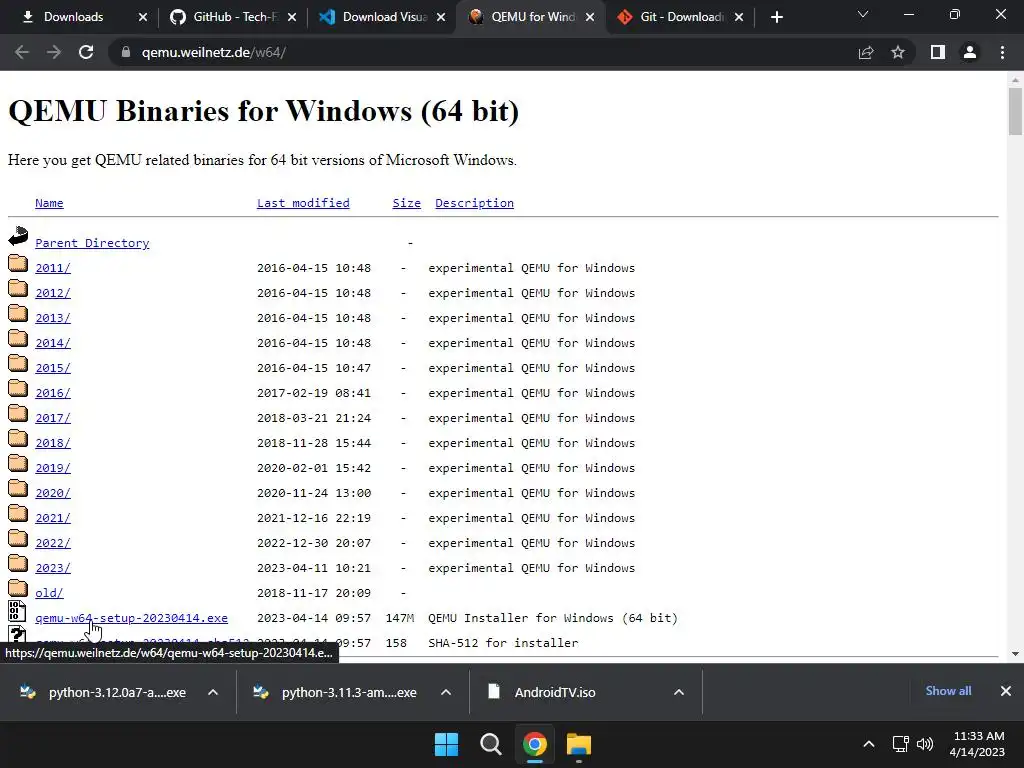Switch to the GitHub Tech tab
This screenshot has width=1024, height=768.
pos(234,17)
